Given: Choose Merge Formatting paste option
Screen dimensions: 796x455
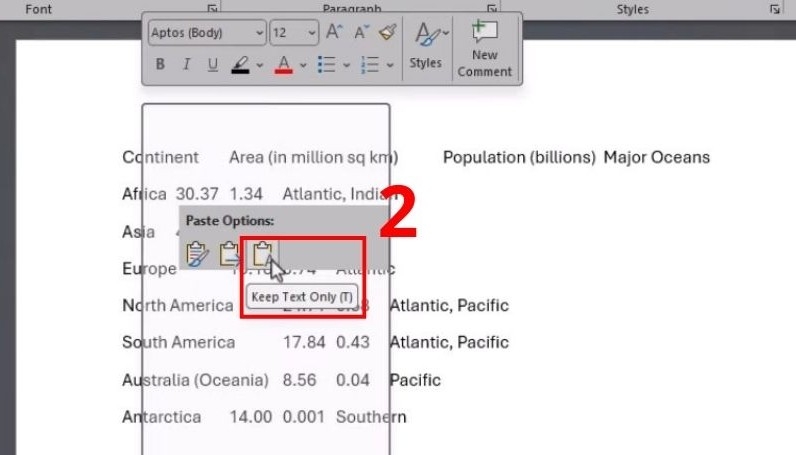Looking at the screenshot, I should 229,253.
